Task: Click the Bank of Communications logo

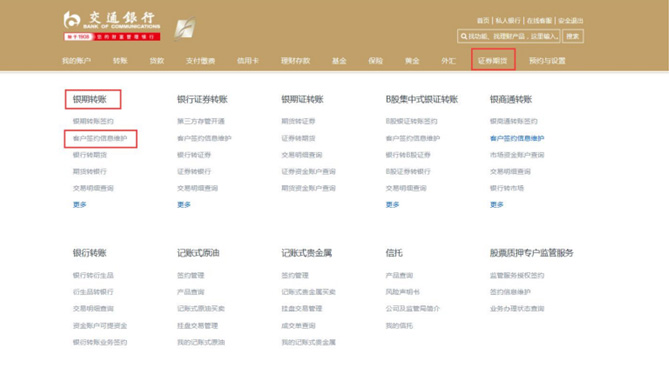Action: coord(112,26)
